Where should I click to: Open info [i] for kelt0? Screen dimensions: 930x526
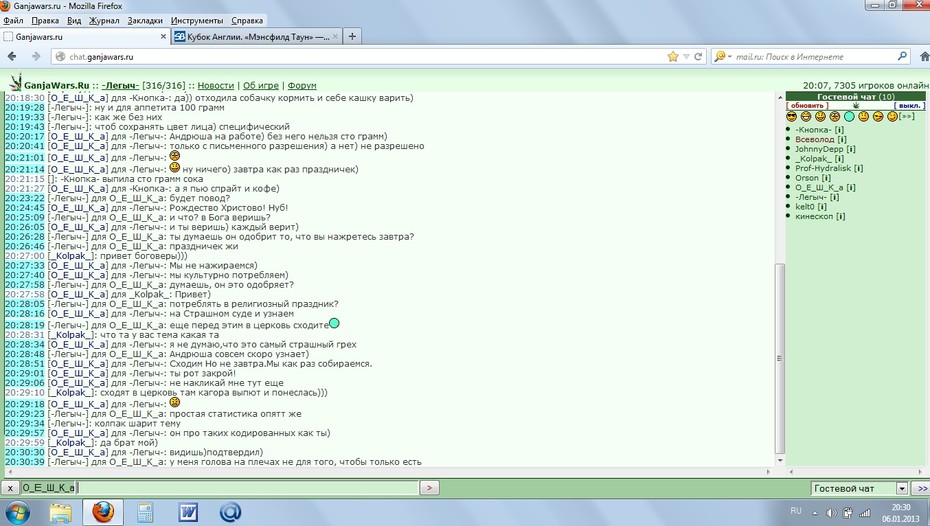[822, 206]
